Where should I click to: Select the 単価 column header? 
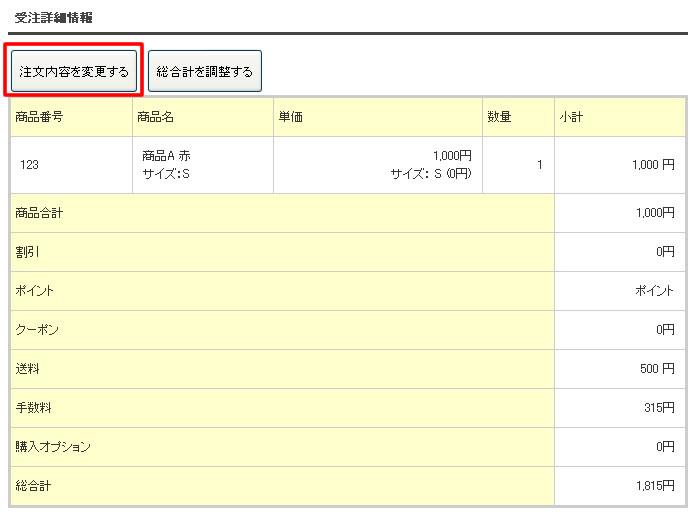(x=290, y=117)
